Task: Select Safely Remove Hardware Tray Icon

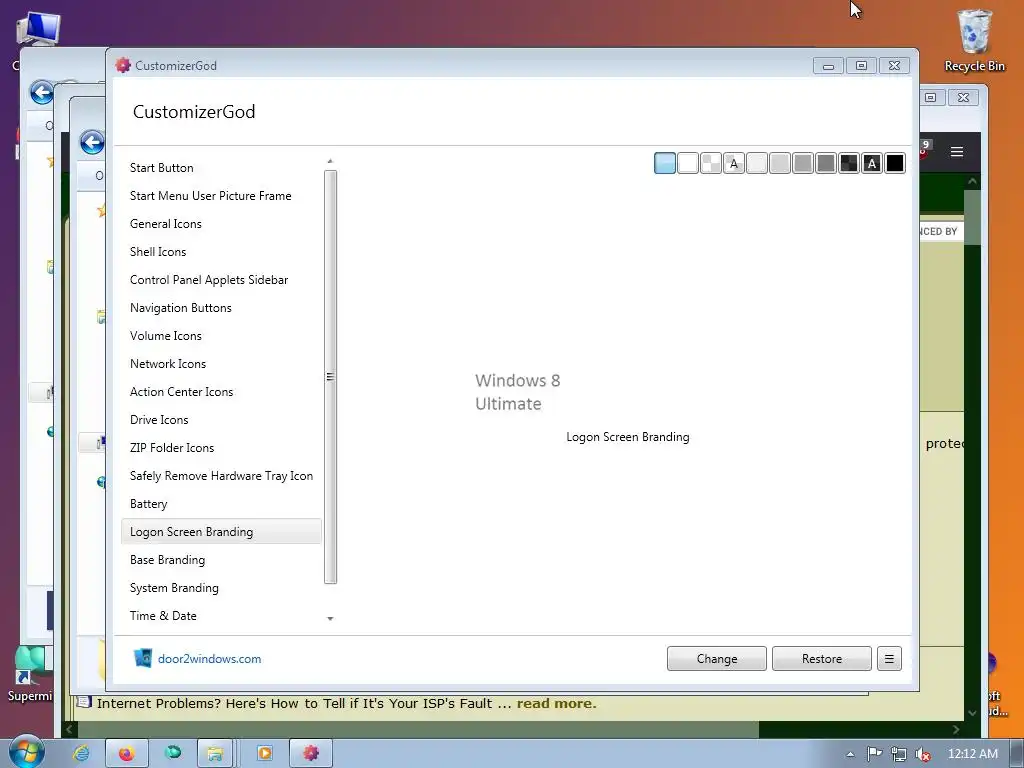Action: coord(221,476)
